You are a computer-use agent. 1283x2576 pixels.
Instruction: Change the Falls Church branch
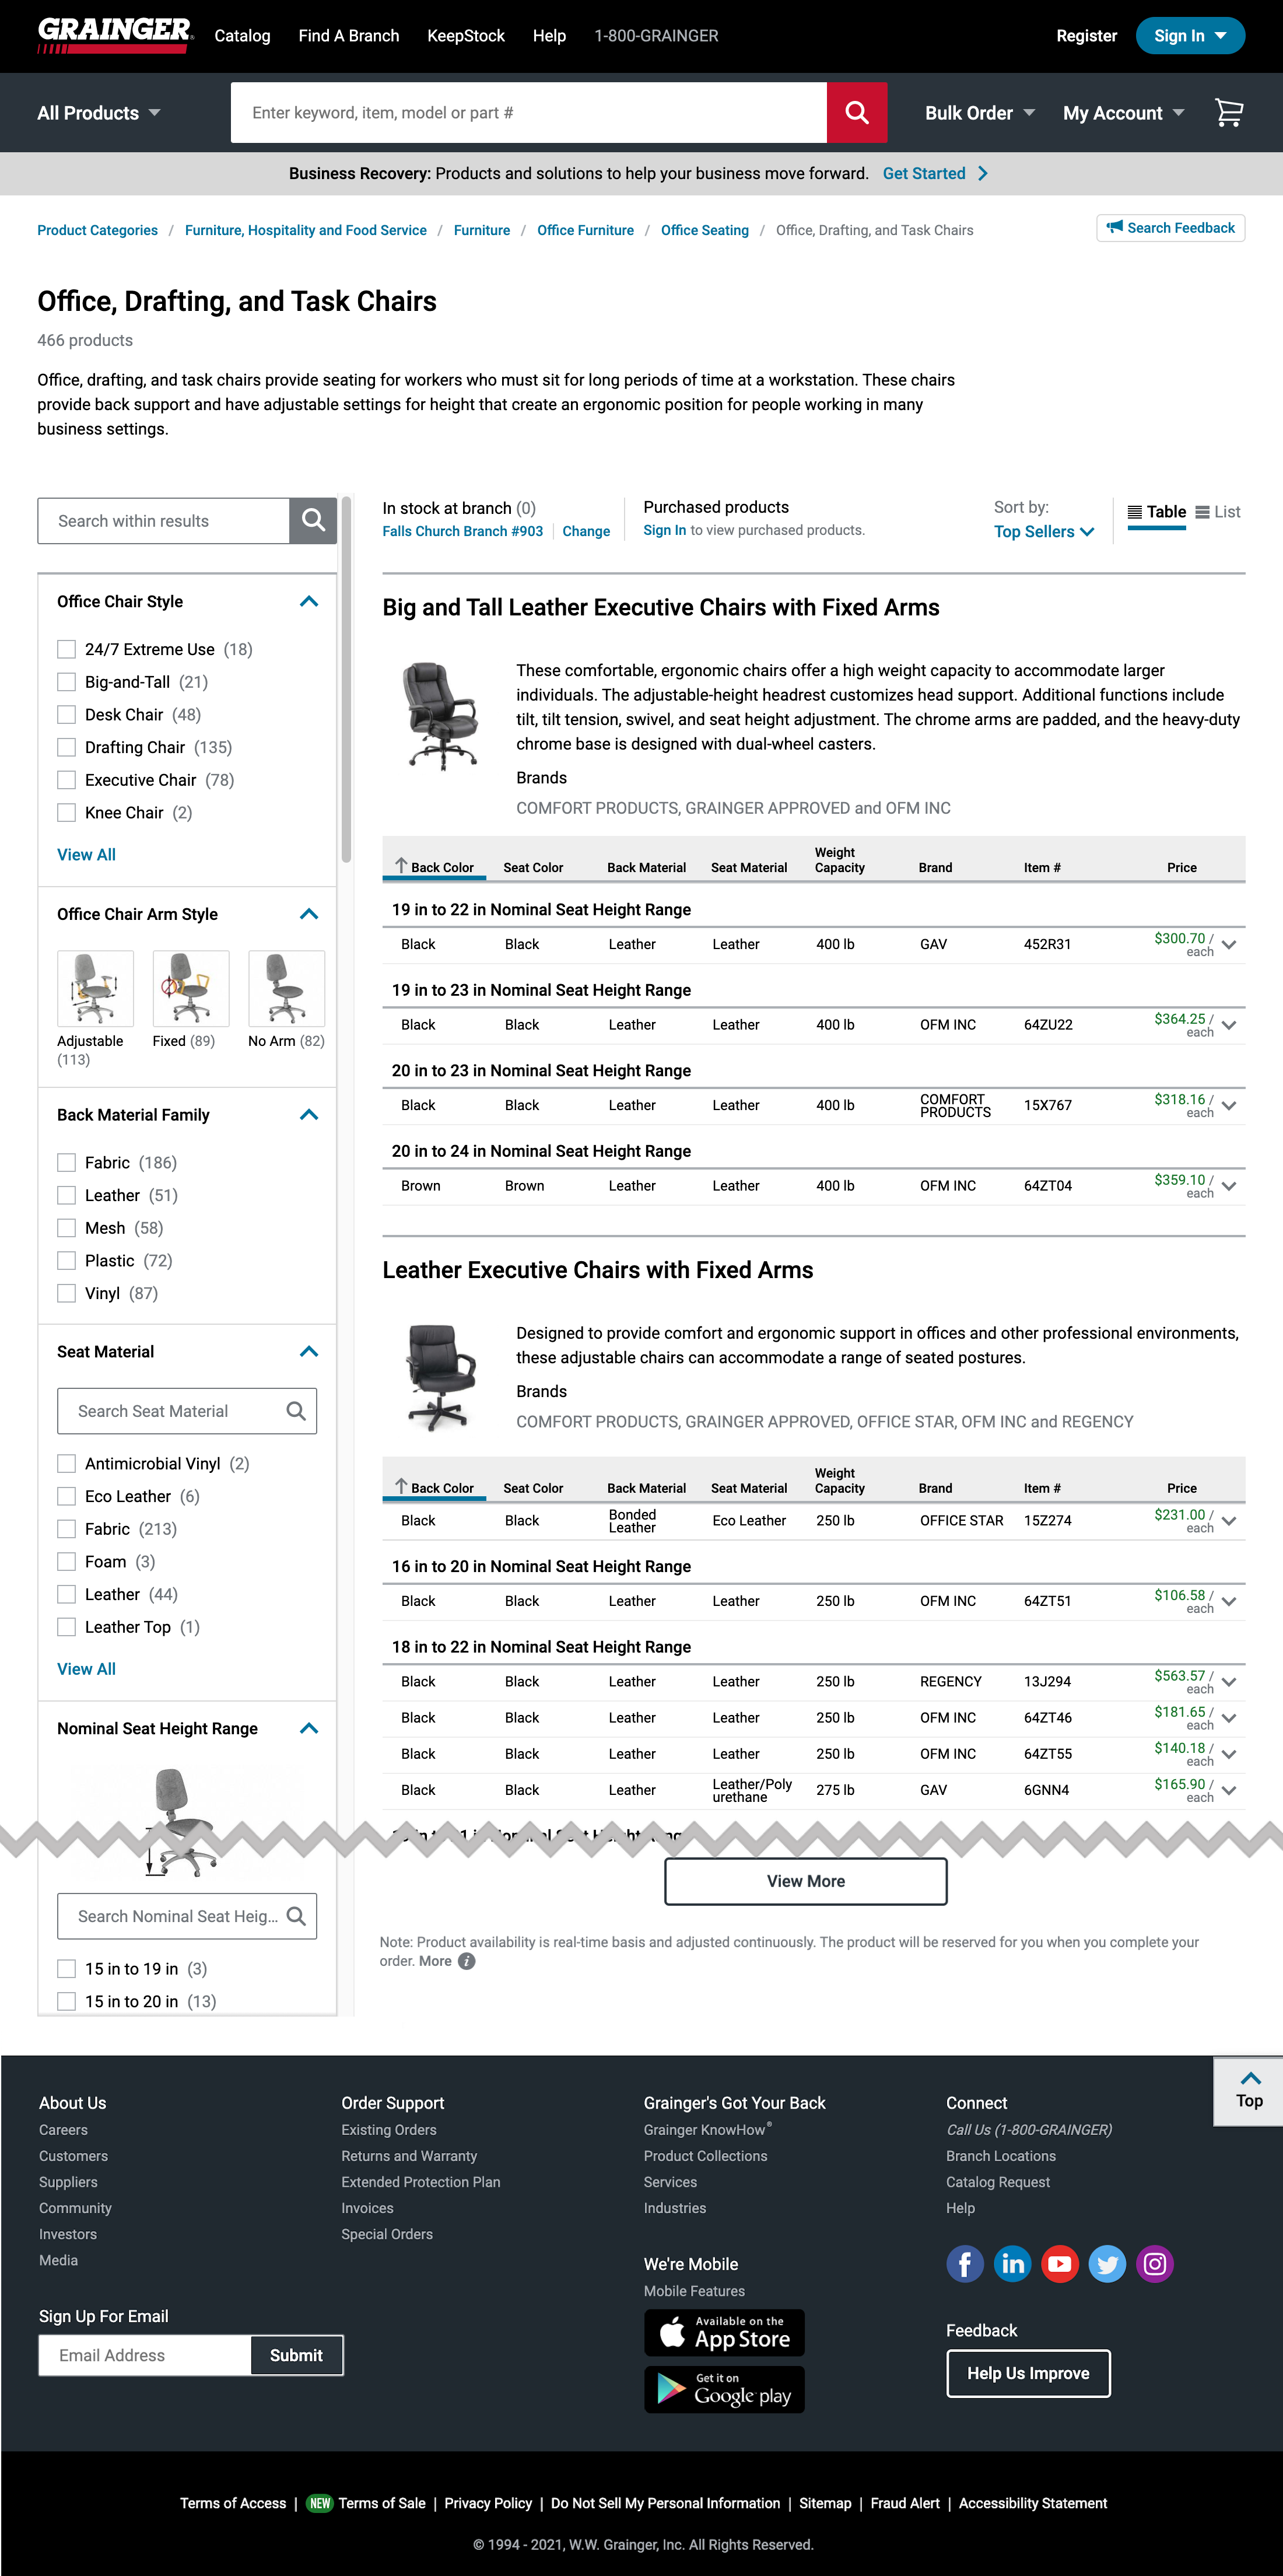point(586,531)
